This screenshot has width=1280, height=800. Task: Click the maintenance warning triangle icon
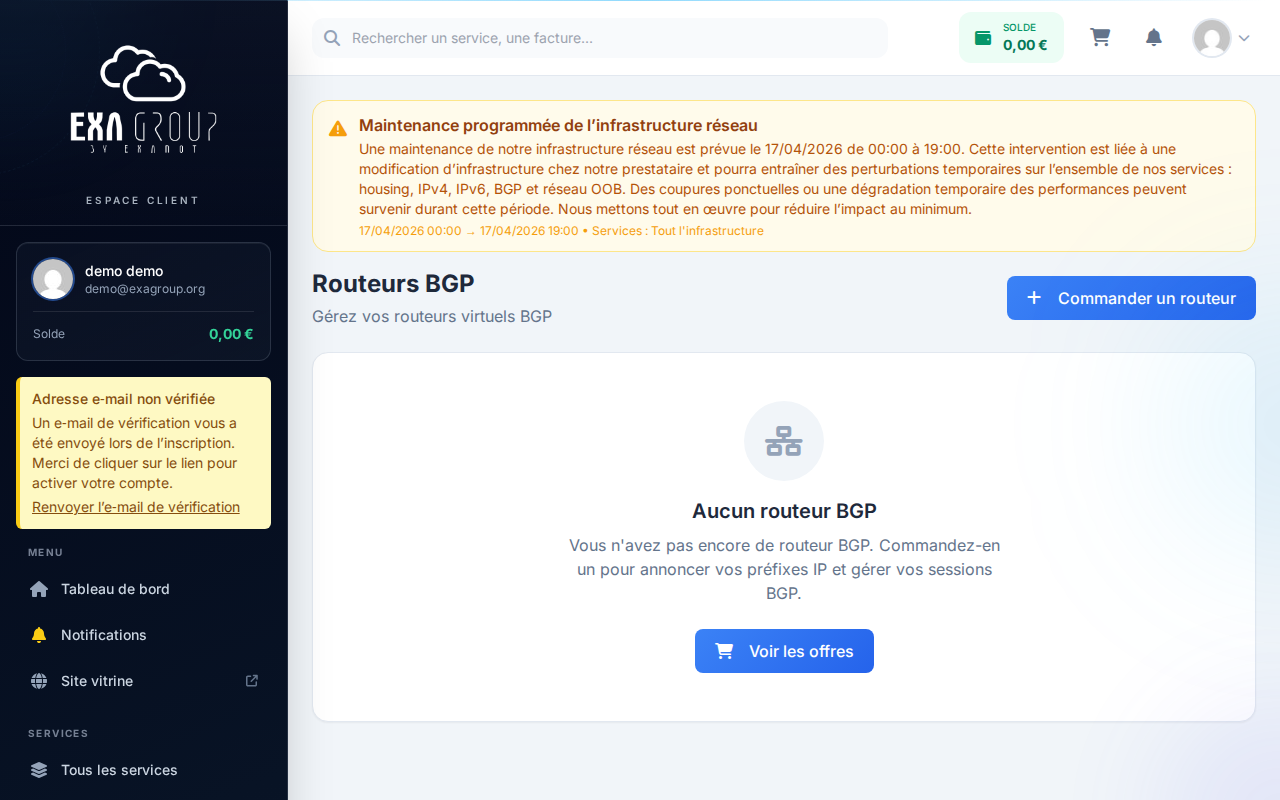pyautogui.click(x=338, y=128)
